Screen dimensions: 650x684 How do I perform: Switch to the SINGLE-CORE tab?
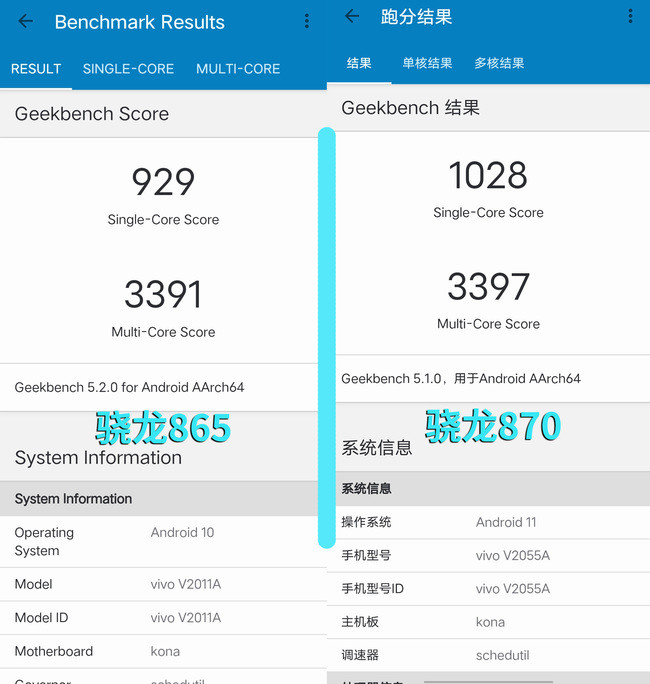[x=128, y=69]
